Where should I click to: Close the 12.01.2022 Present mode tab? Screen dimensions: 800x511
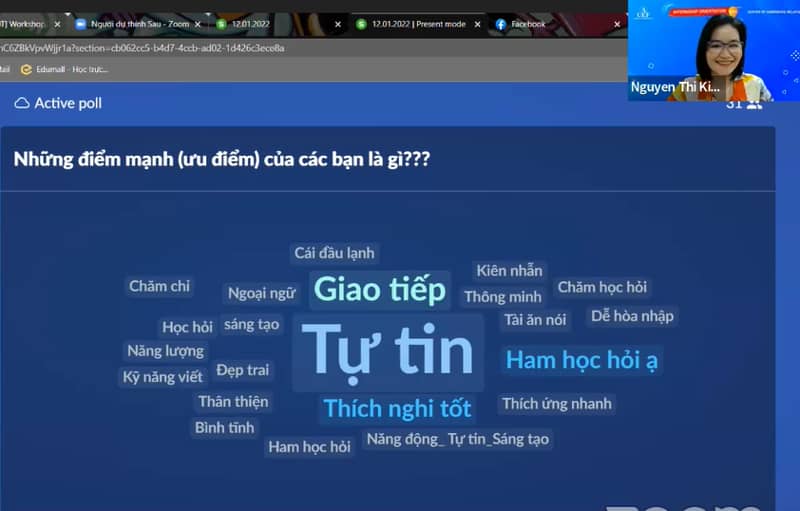477,24
